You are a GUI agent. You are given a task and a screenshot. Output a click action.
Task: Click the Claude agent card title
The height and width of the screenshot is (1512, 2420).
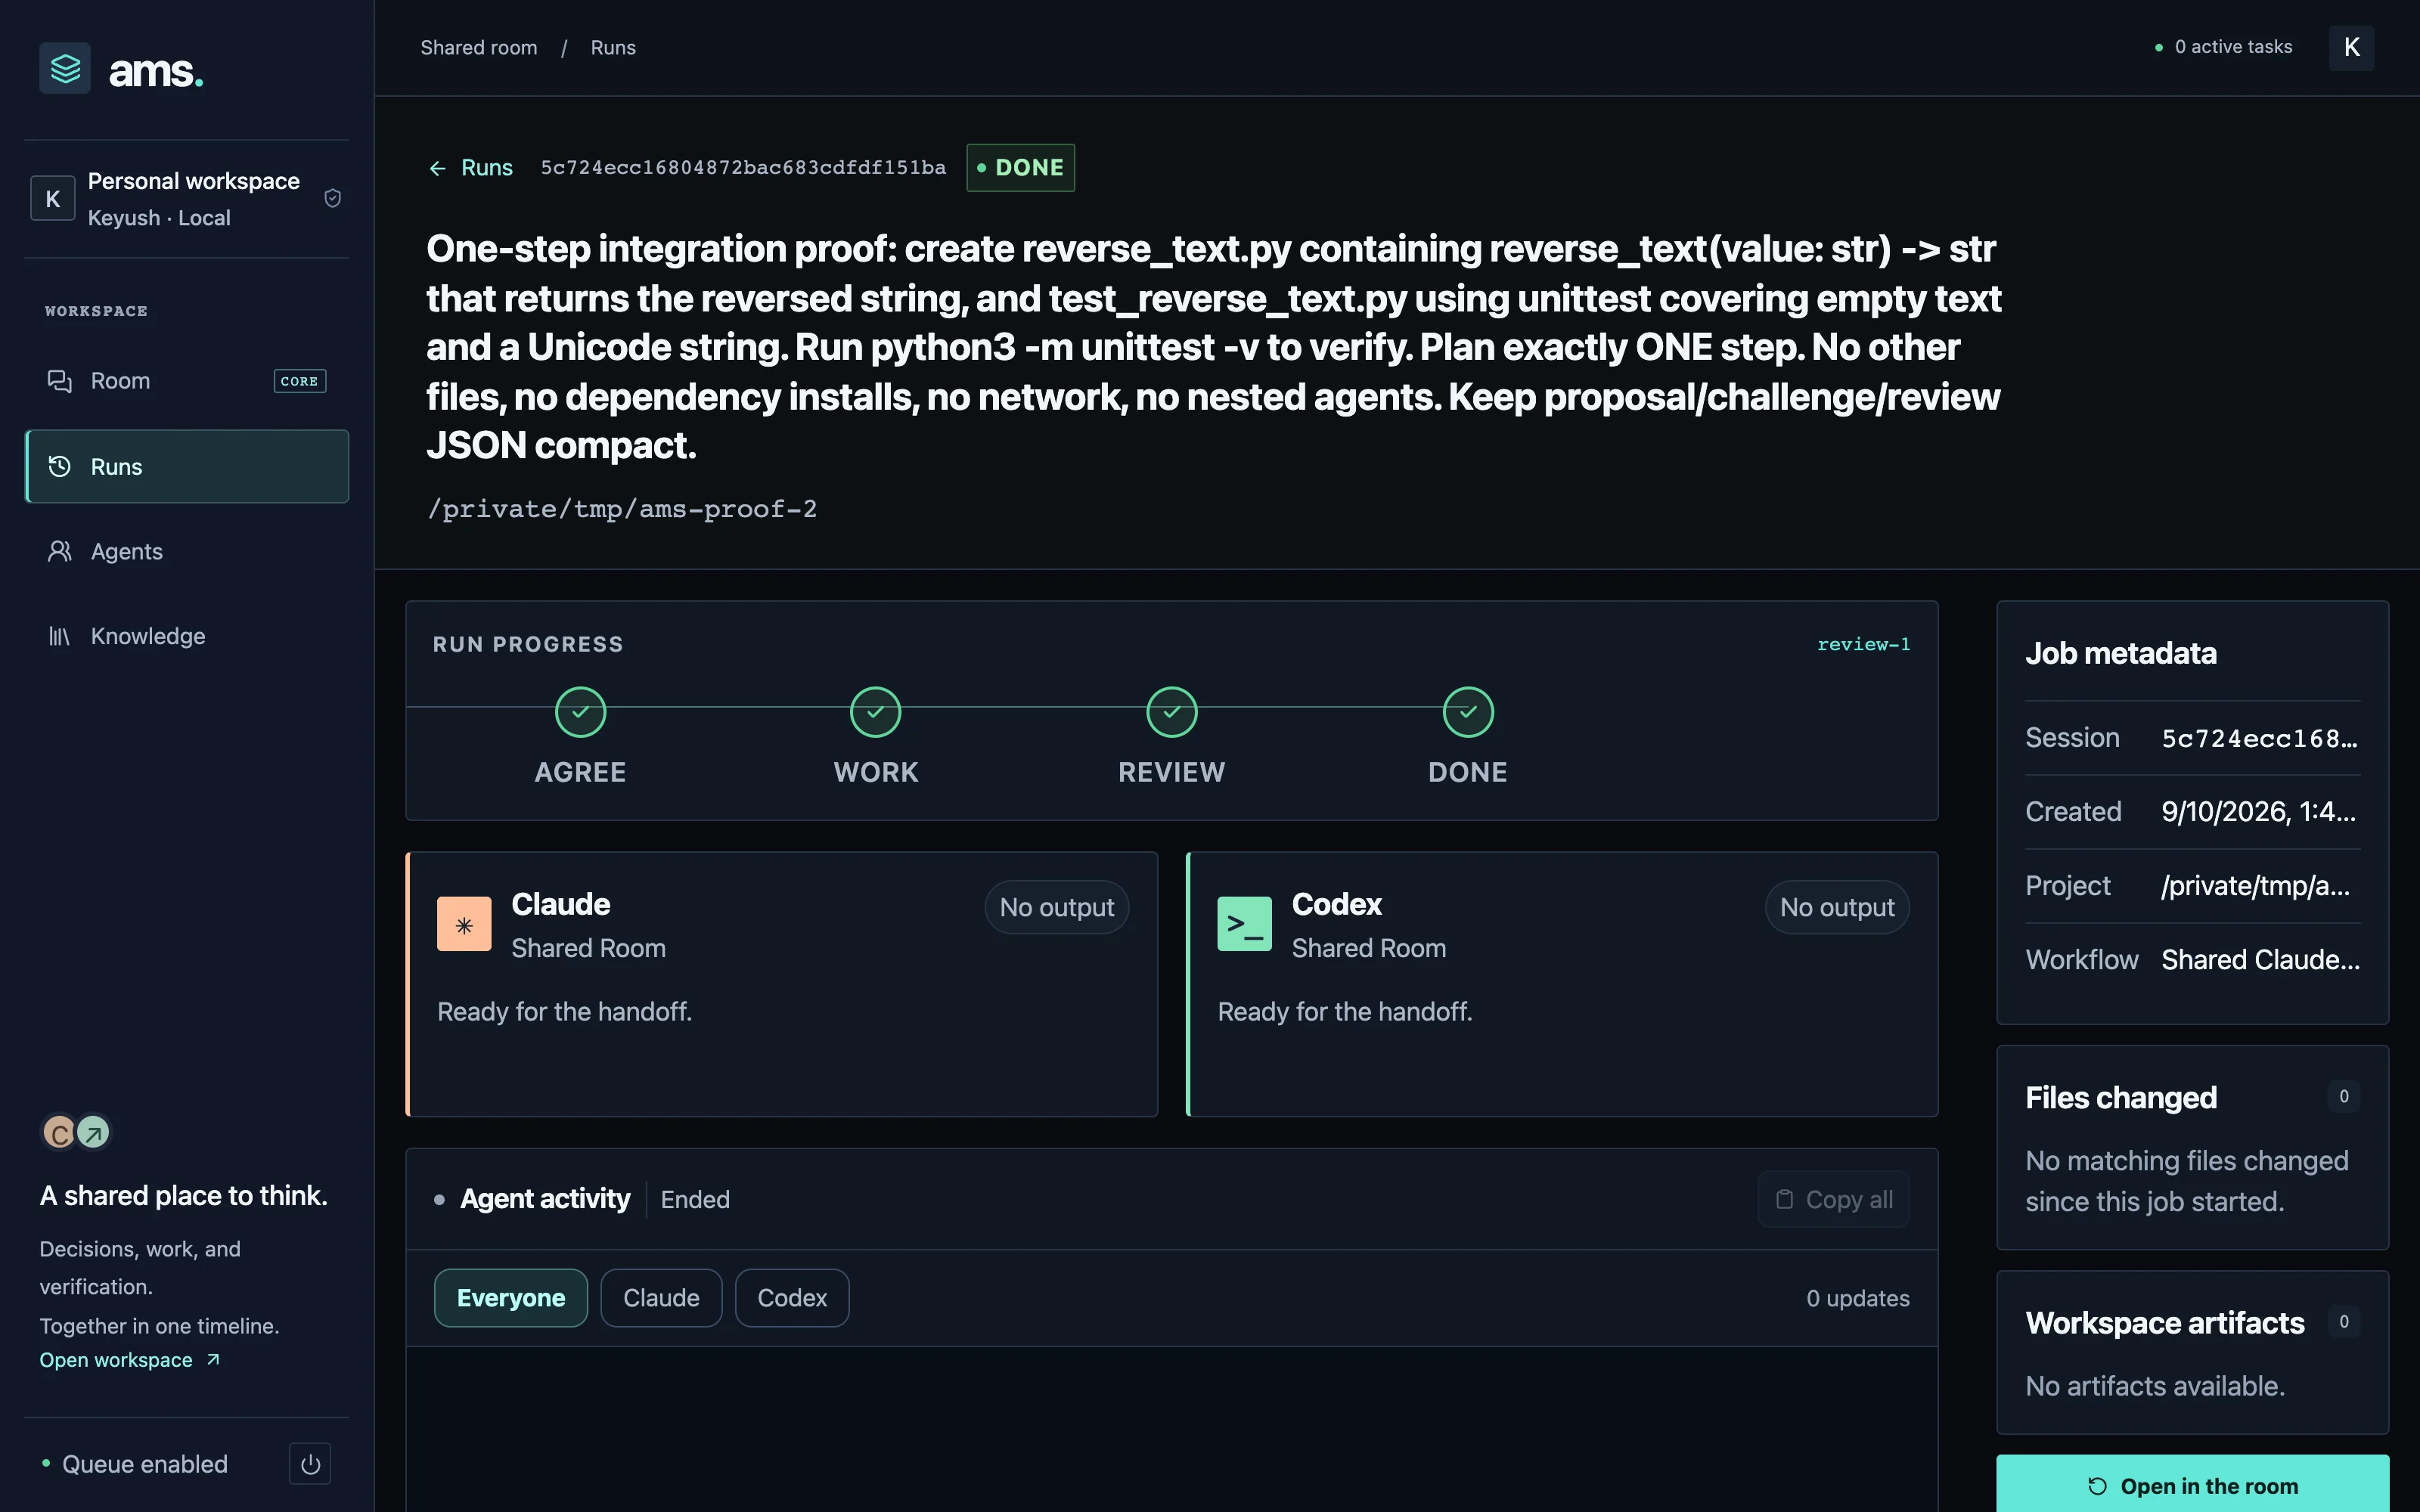pyautogui.click(x=561, y=904)
